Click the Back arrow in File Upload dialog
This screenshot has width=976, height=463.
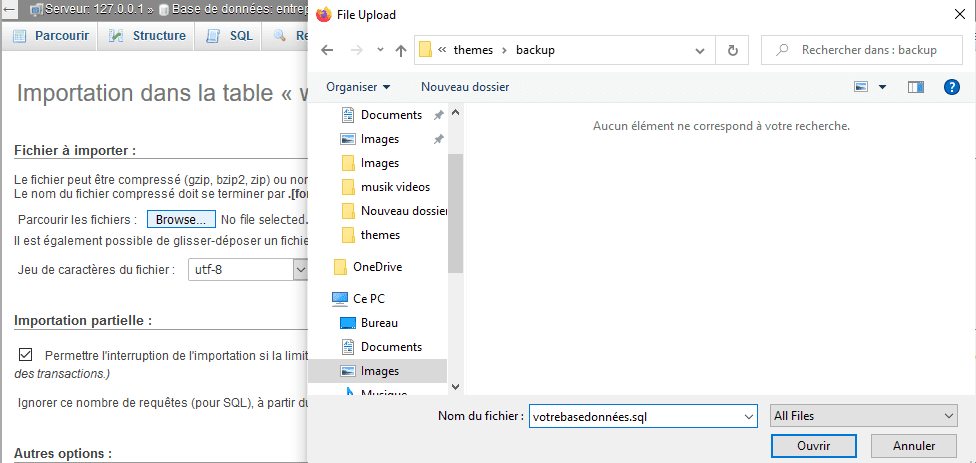click(327, 50)
